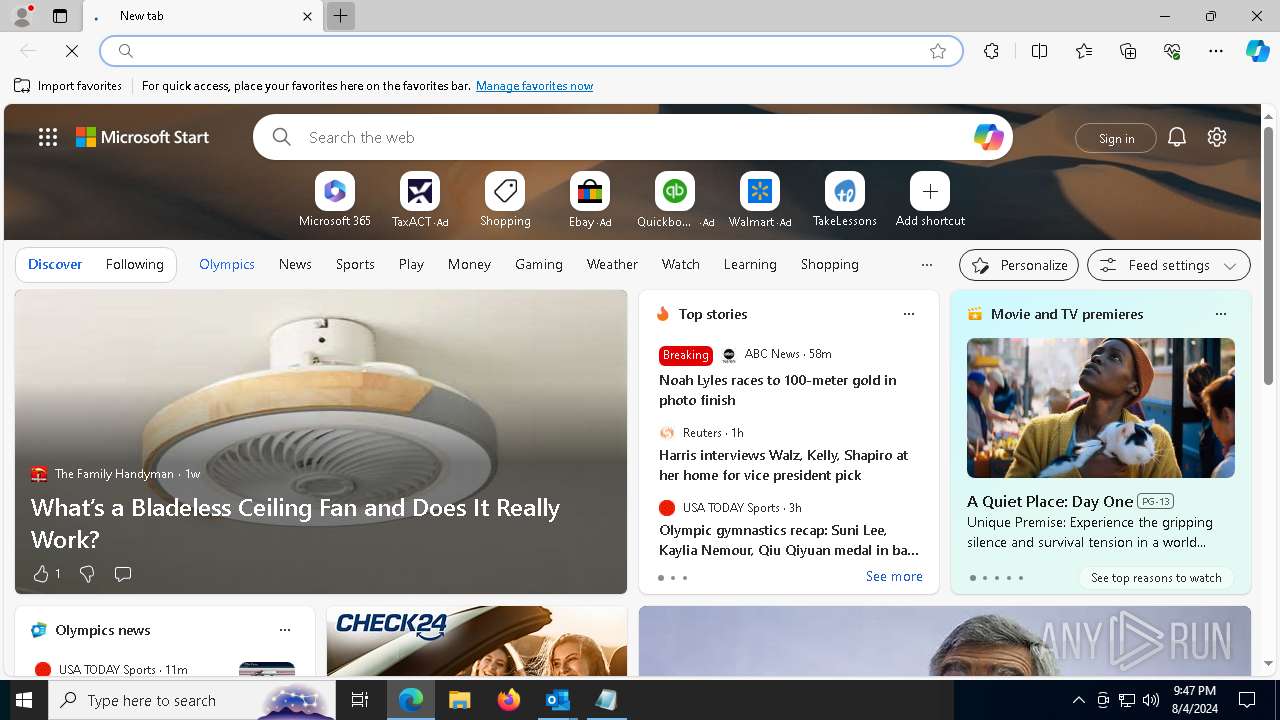Screen dimensions: 1280x720
Task: Click the page vertical scrollbar thumb
Action: tap(1268, 255)
